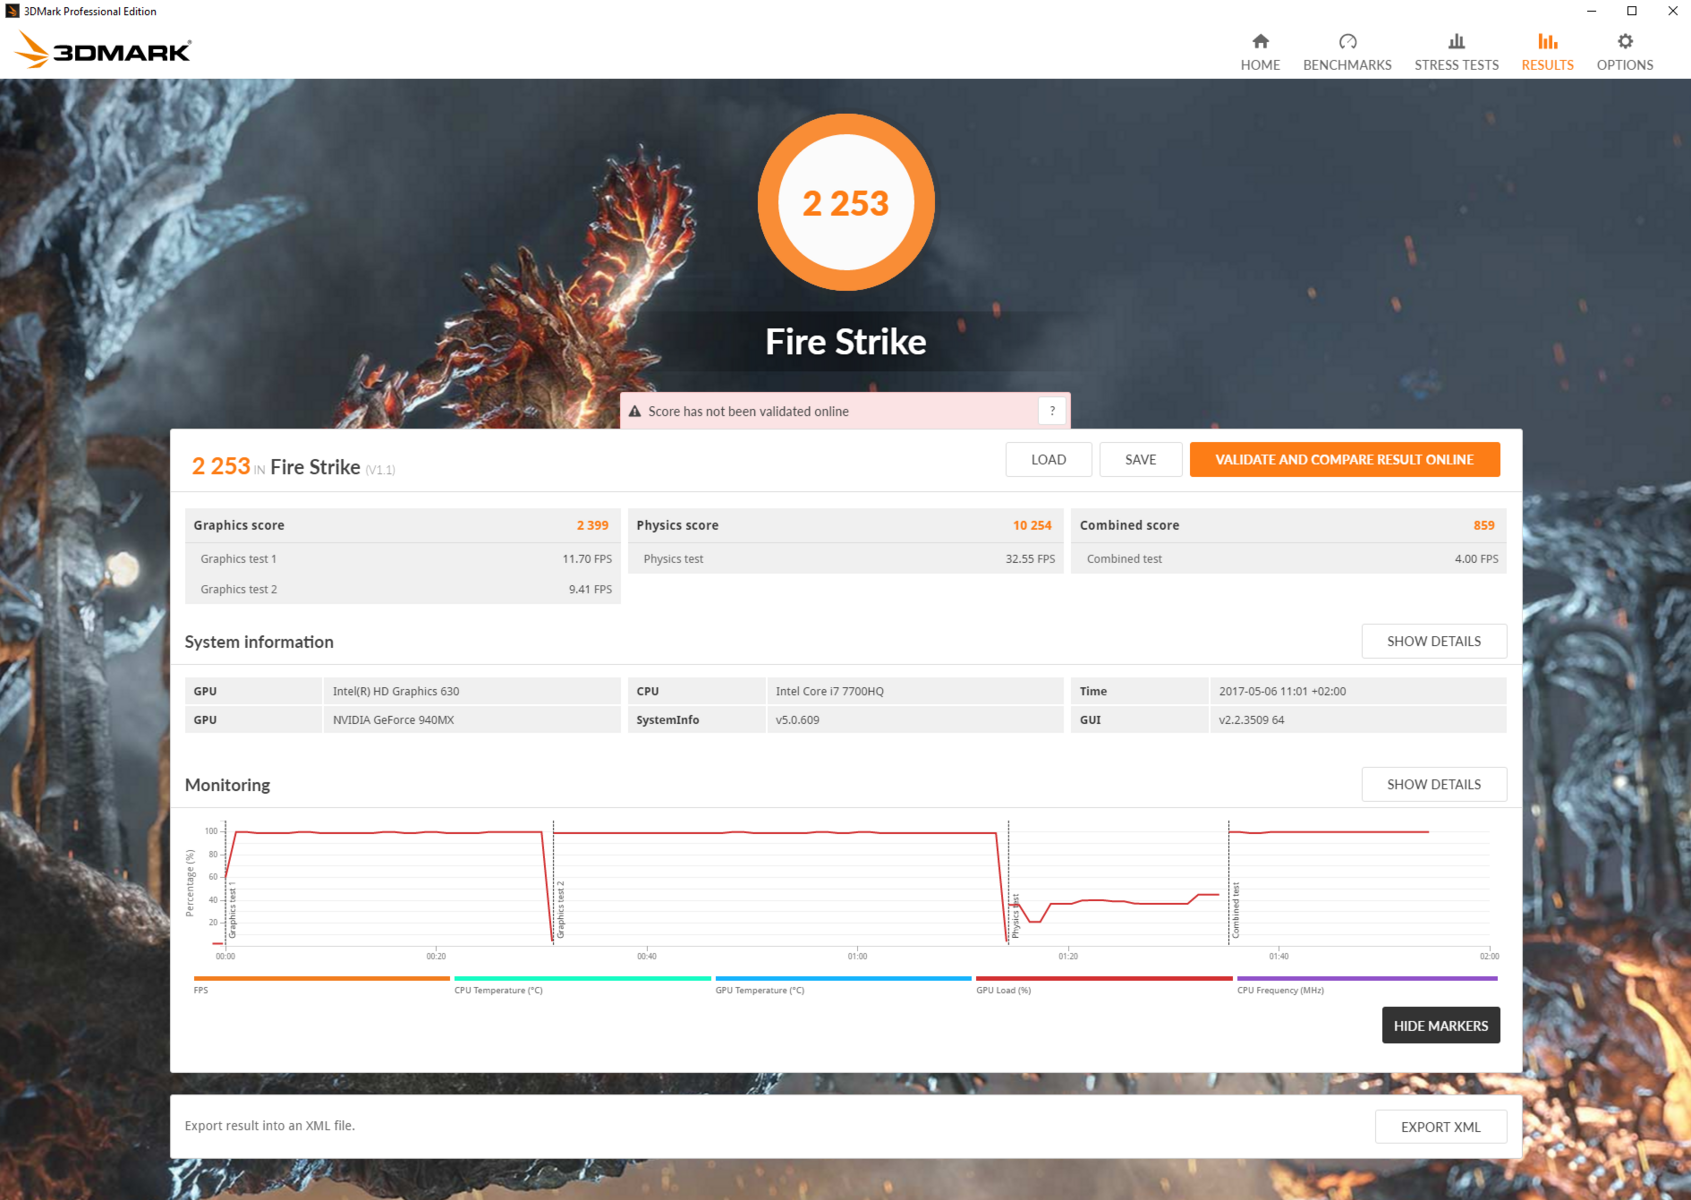Click Validate and Compare Result Online
1691x1200 pixels.
coord(1344,460)
